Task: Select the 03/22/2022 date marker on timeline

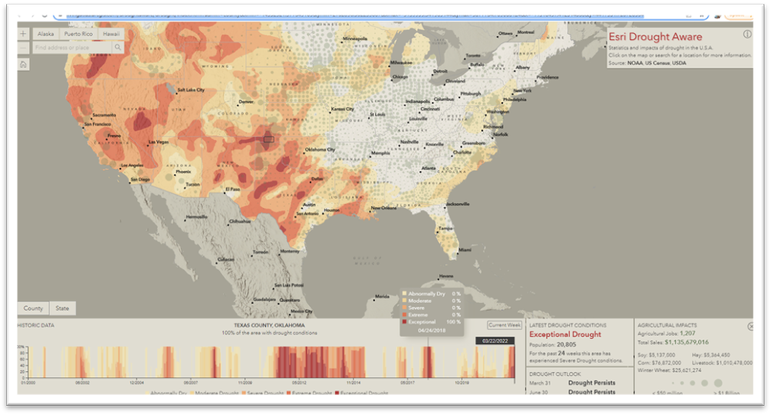Action: click(495, 341)
